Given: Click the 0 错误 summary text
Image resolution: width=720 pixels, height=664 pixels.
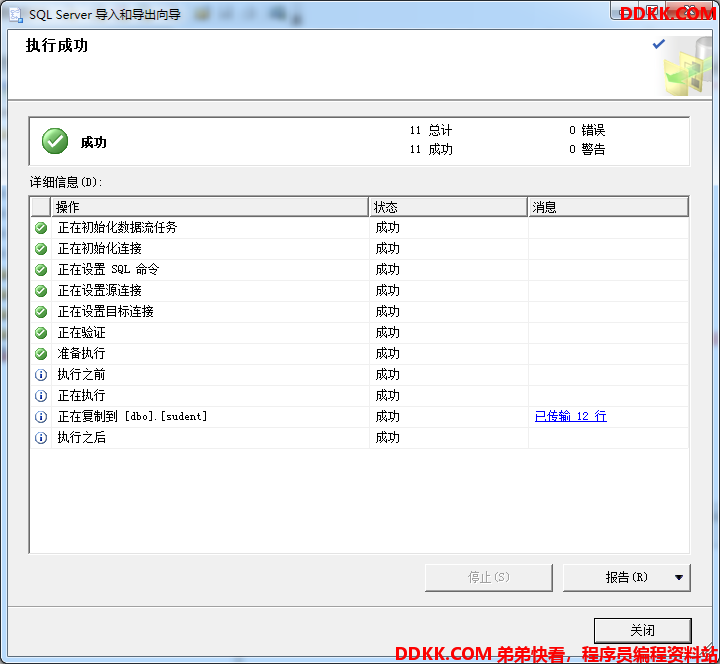Looking at the screenshot, I should pyautogui.click(x=587, y=130).
